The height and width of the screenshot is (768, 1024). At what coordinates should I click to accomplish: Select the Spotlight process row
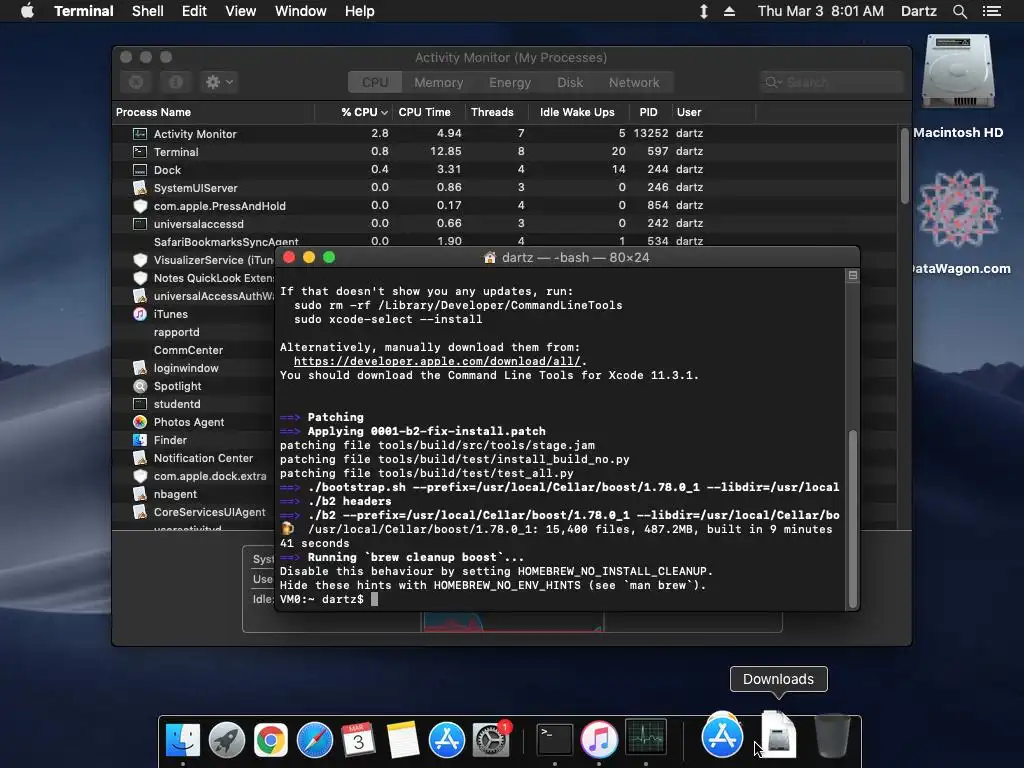coord(194,386)
